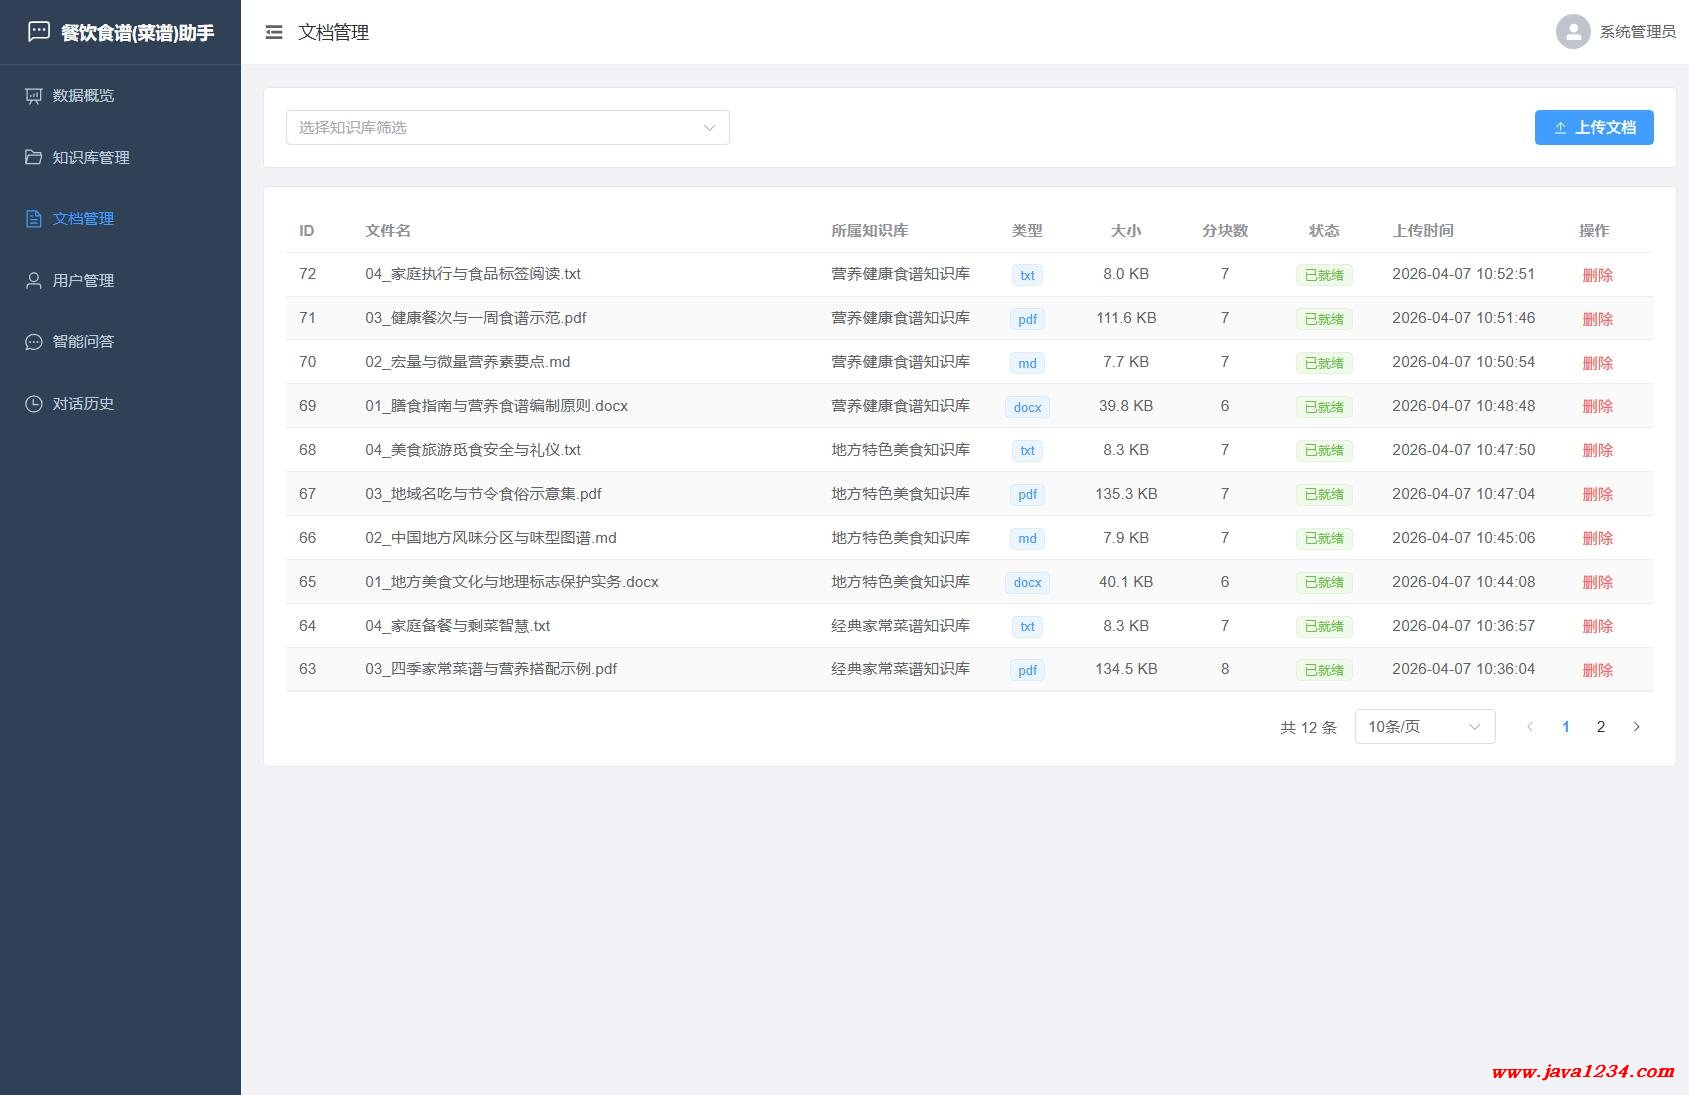Delete document ID 72 row

pos(1597,275)
